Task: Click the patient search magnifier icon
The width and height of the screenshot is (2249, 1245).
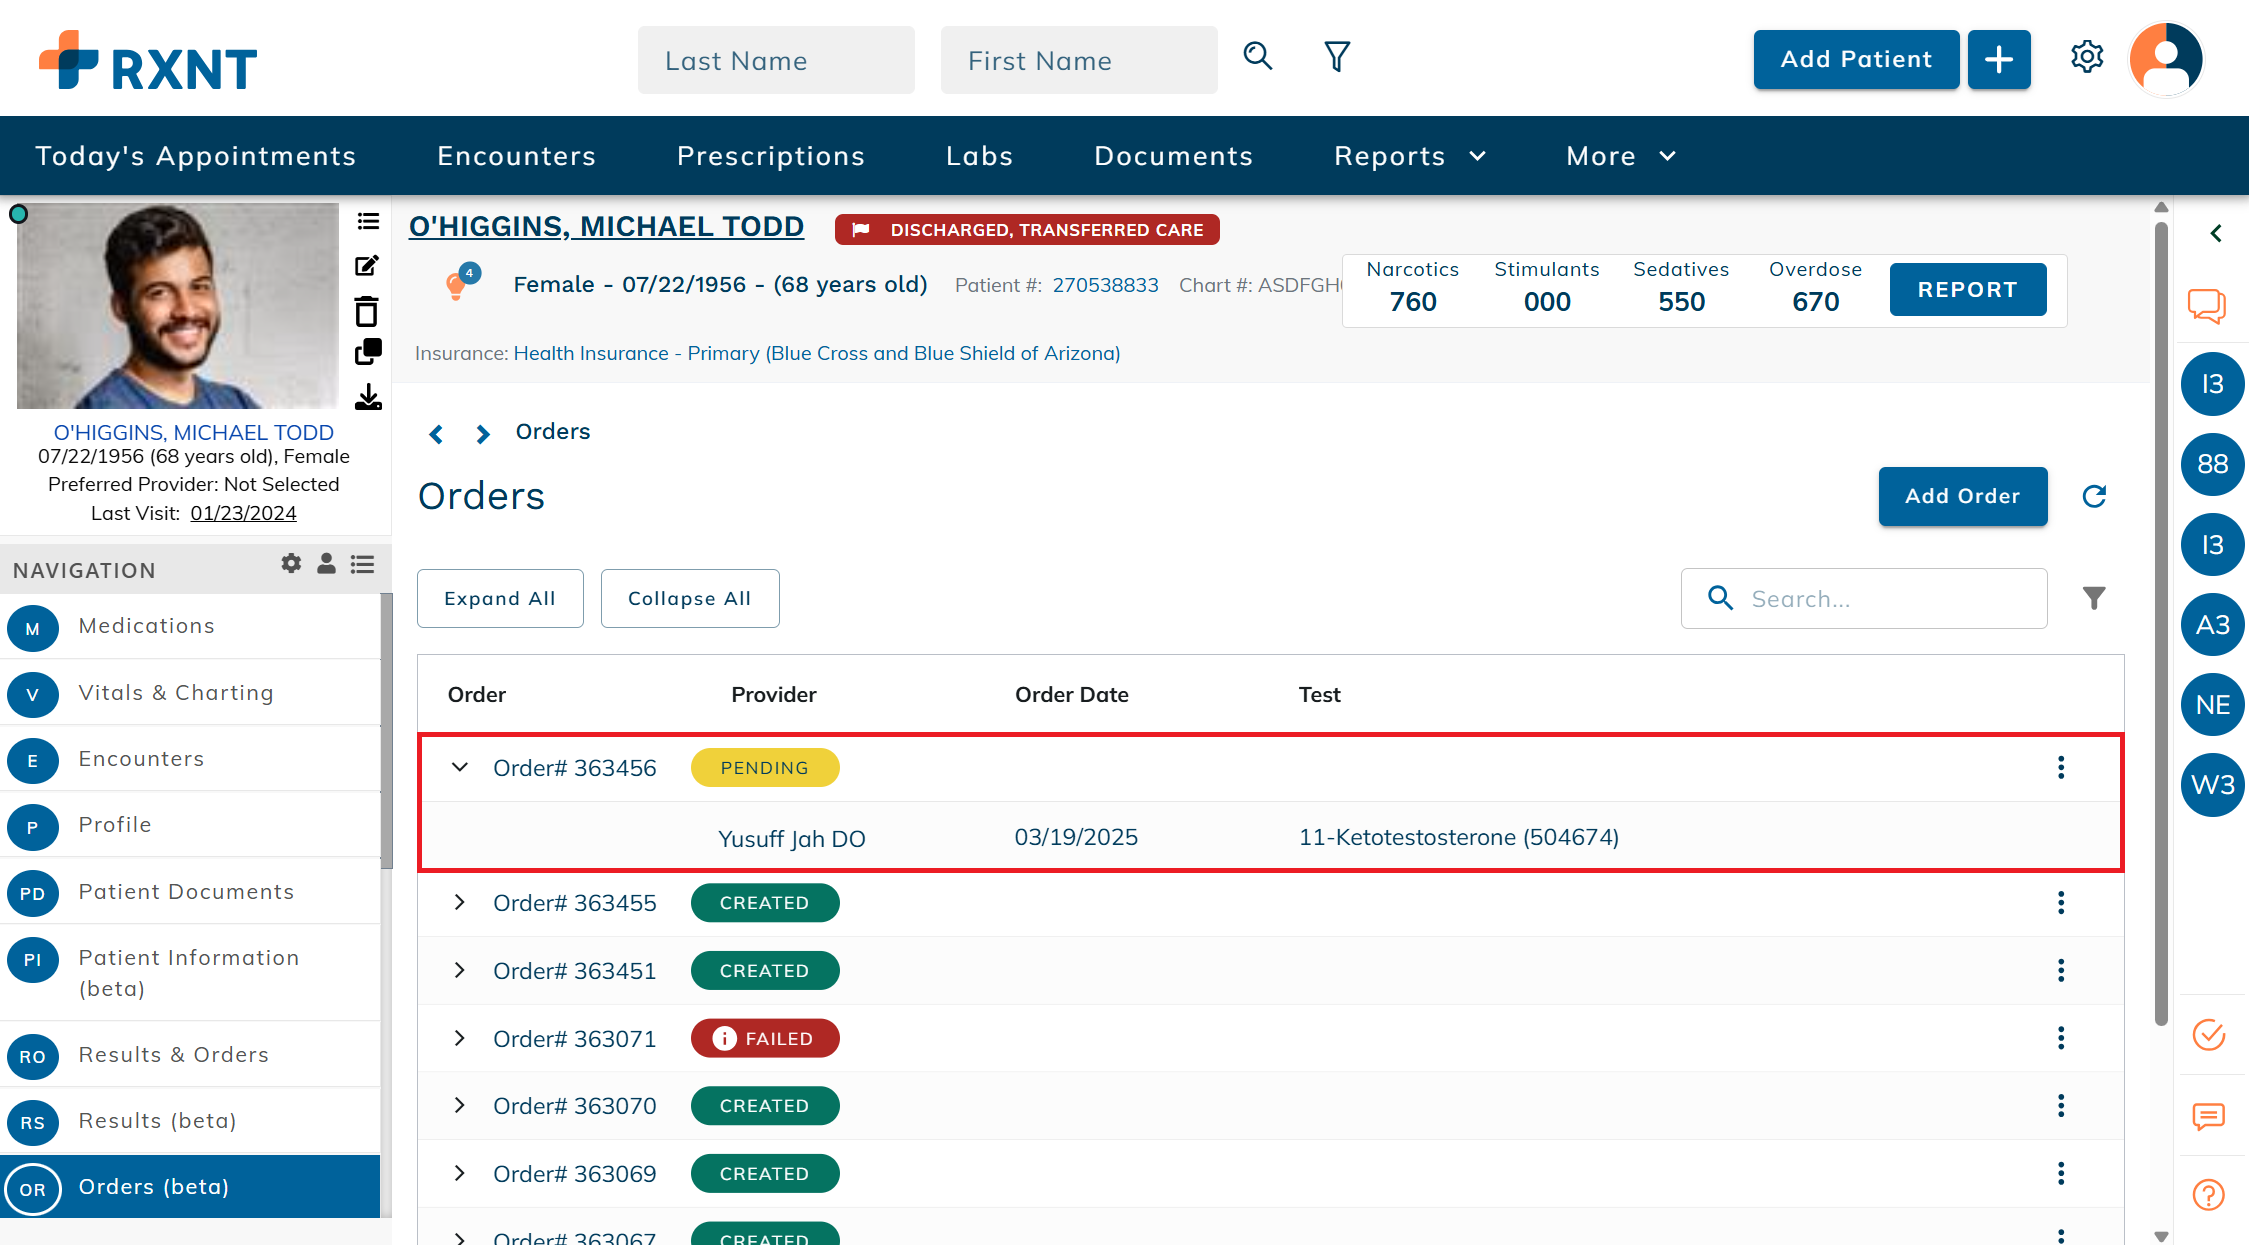Action: 1257,57
